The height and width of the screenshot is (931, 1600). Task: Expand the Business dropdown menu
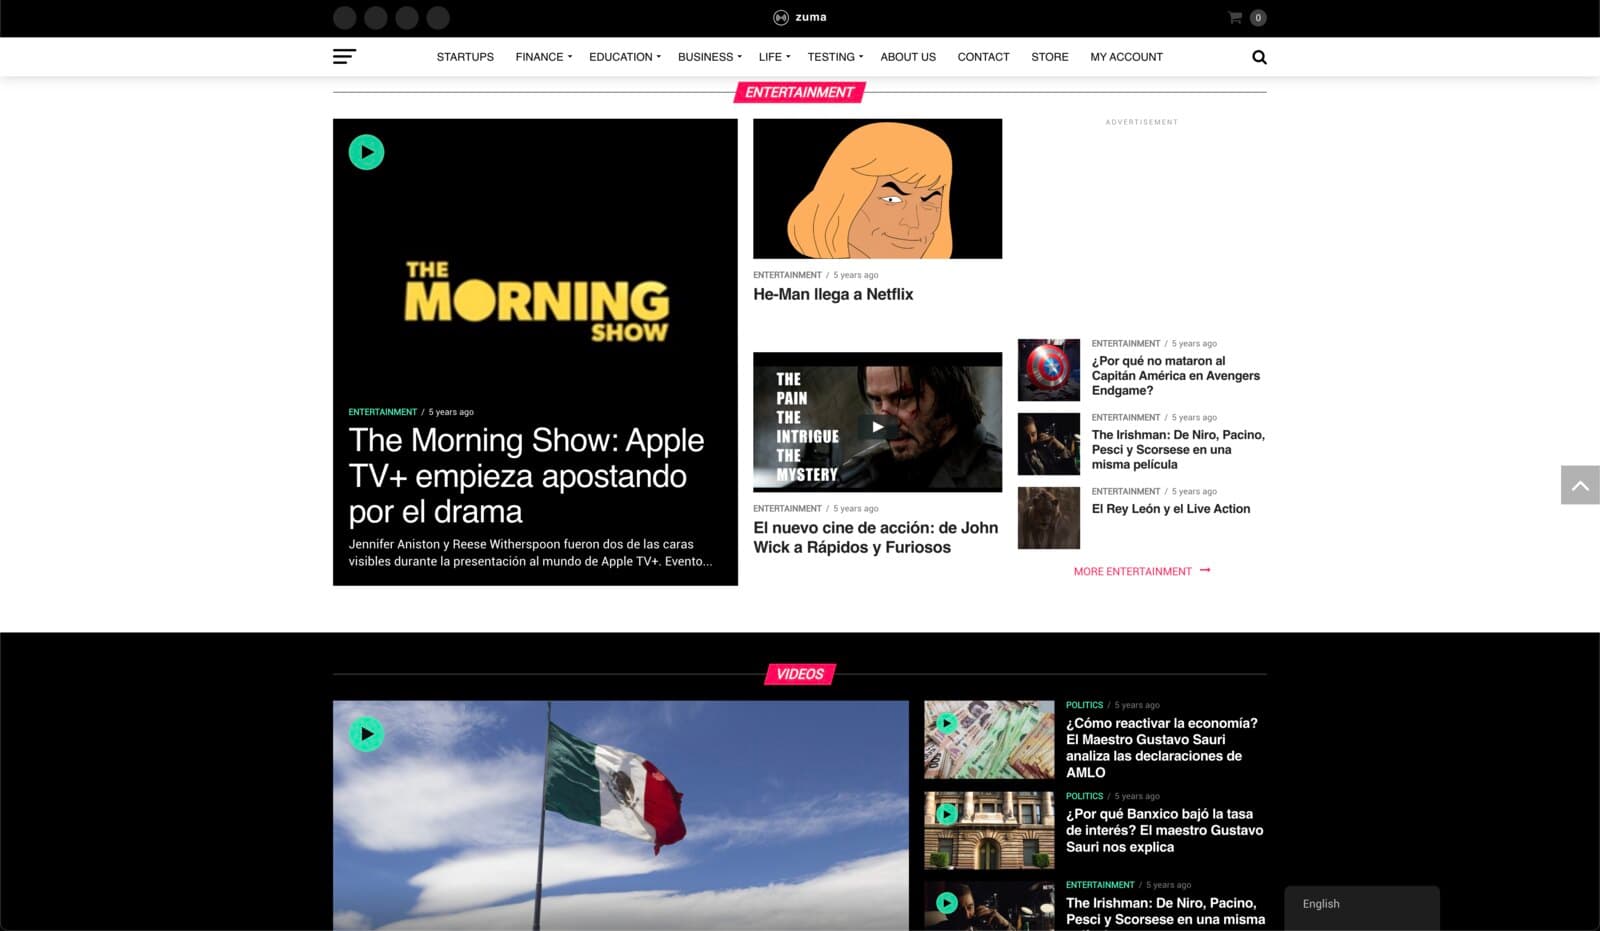(x=709, y=57)
